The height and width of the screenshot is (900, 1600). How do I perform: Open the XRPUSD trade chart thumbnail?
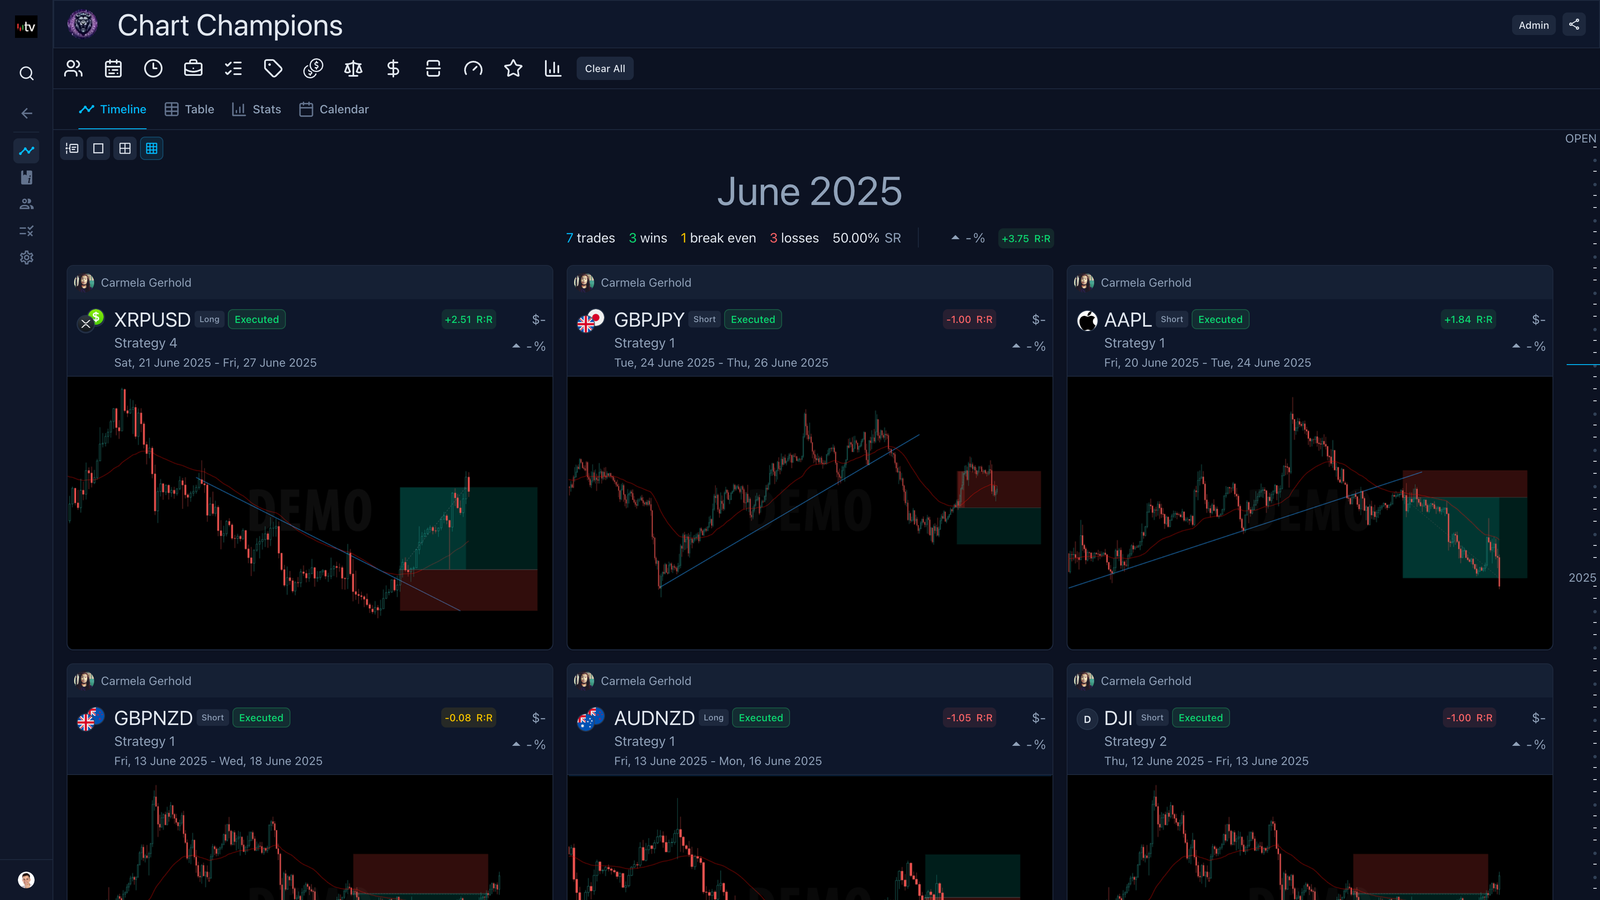coord(310,512)
